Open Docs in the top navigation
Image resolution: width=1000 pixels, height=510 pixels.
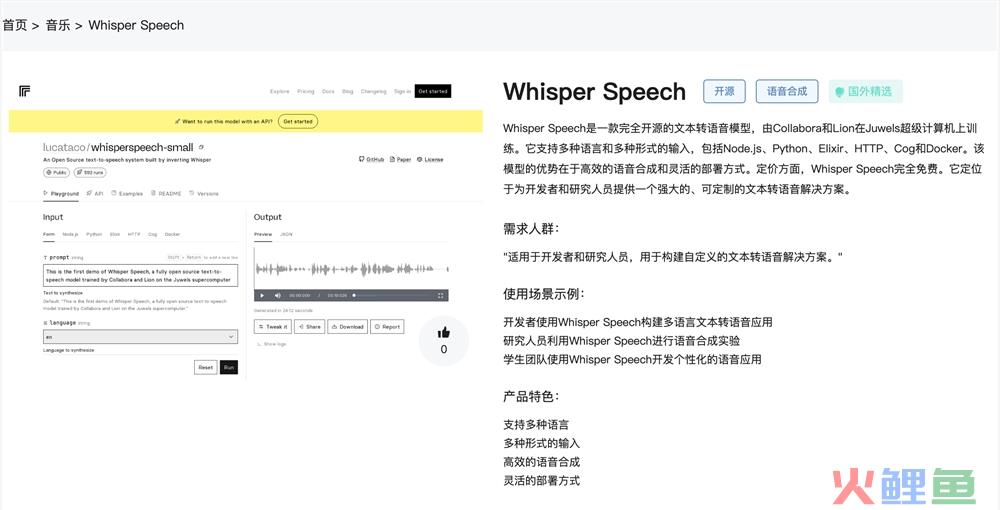pyautogui.click(x=328, y=91)
